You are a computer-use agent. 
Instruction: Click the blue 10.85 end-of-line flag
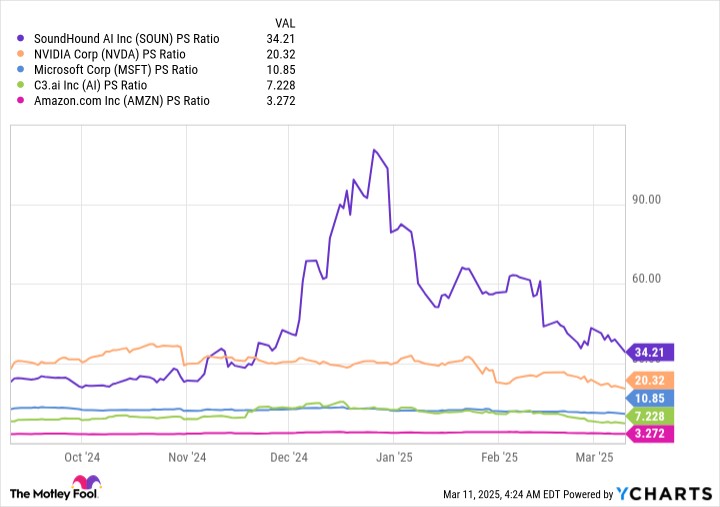[650, 398]
